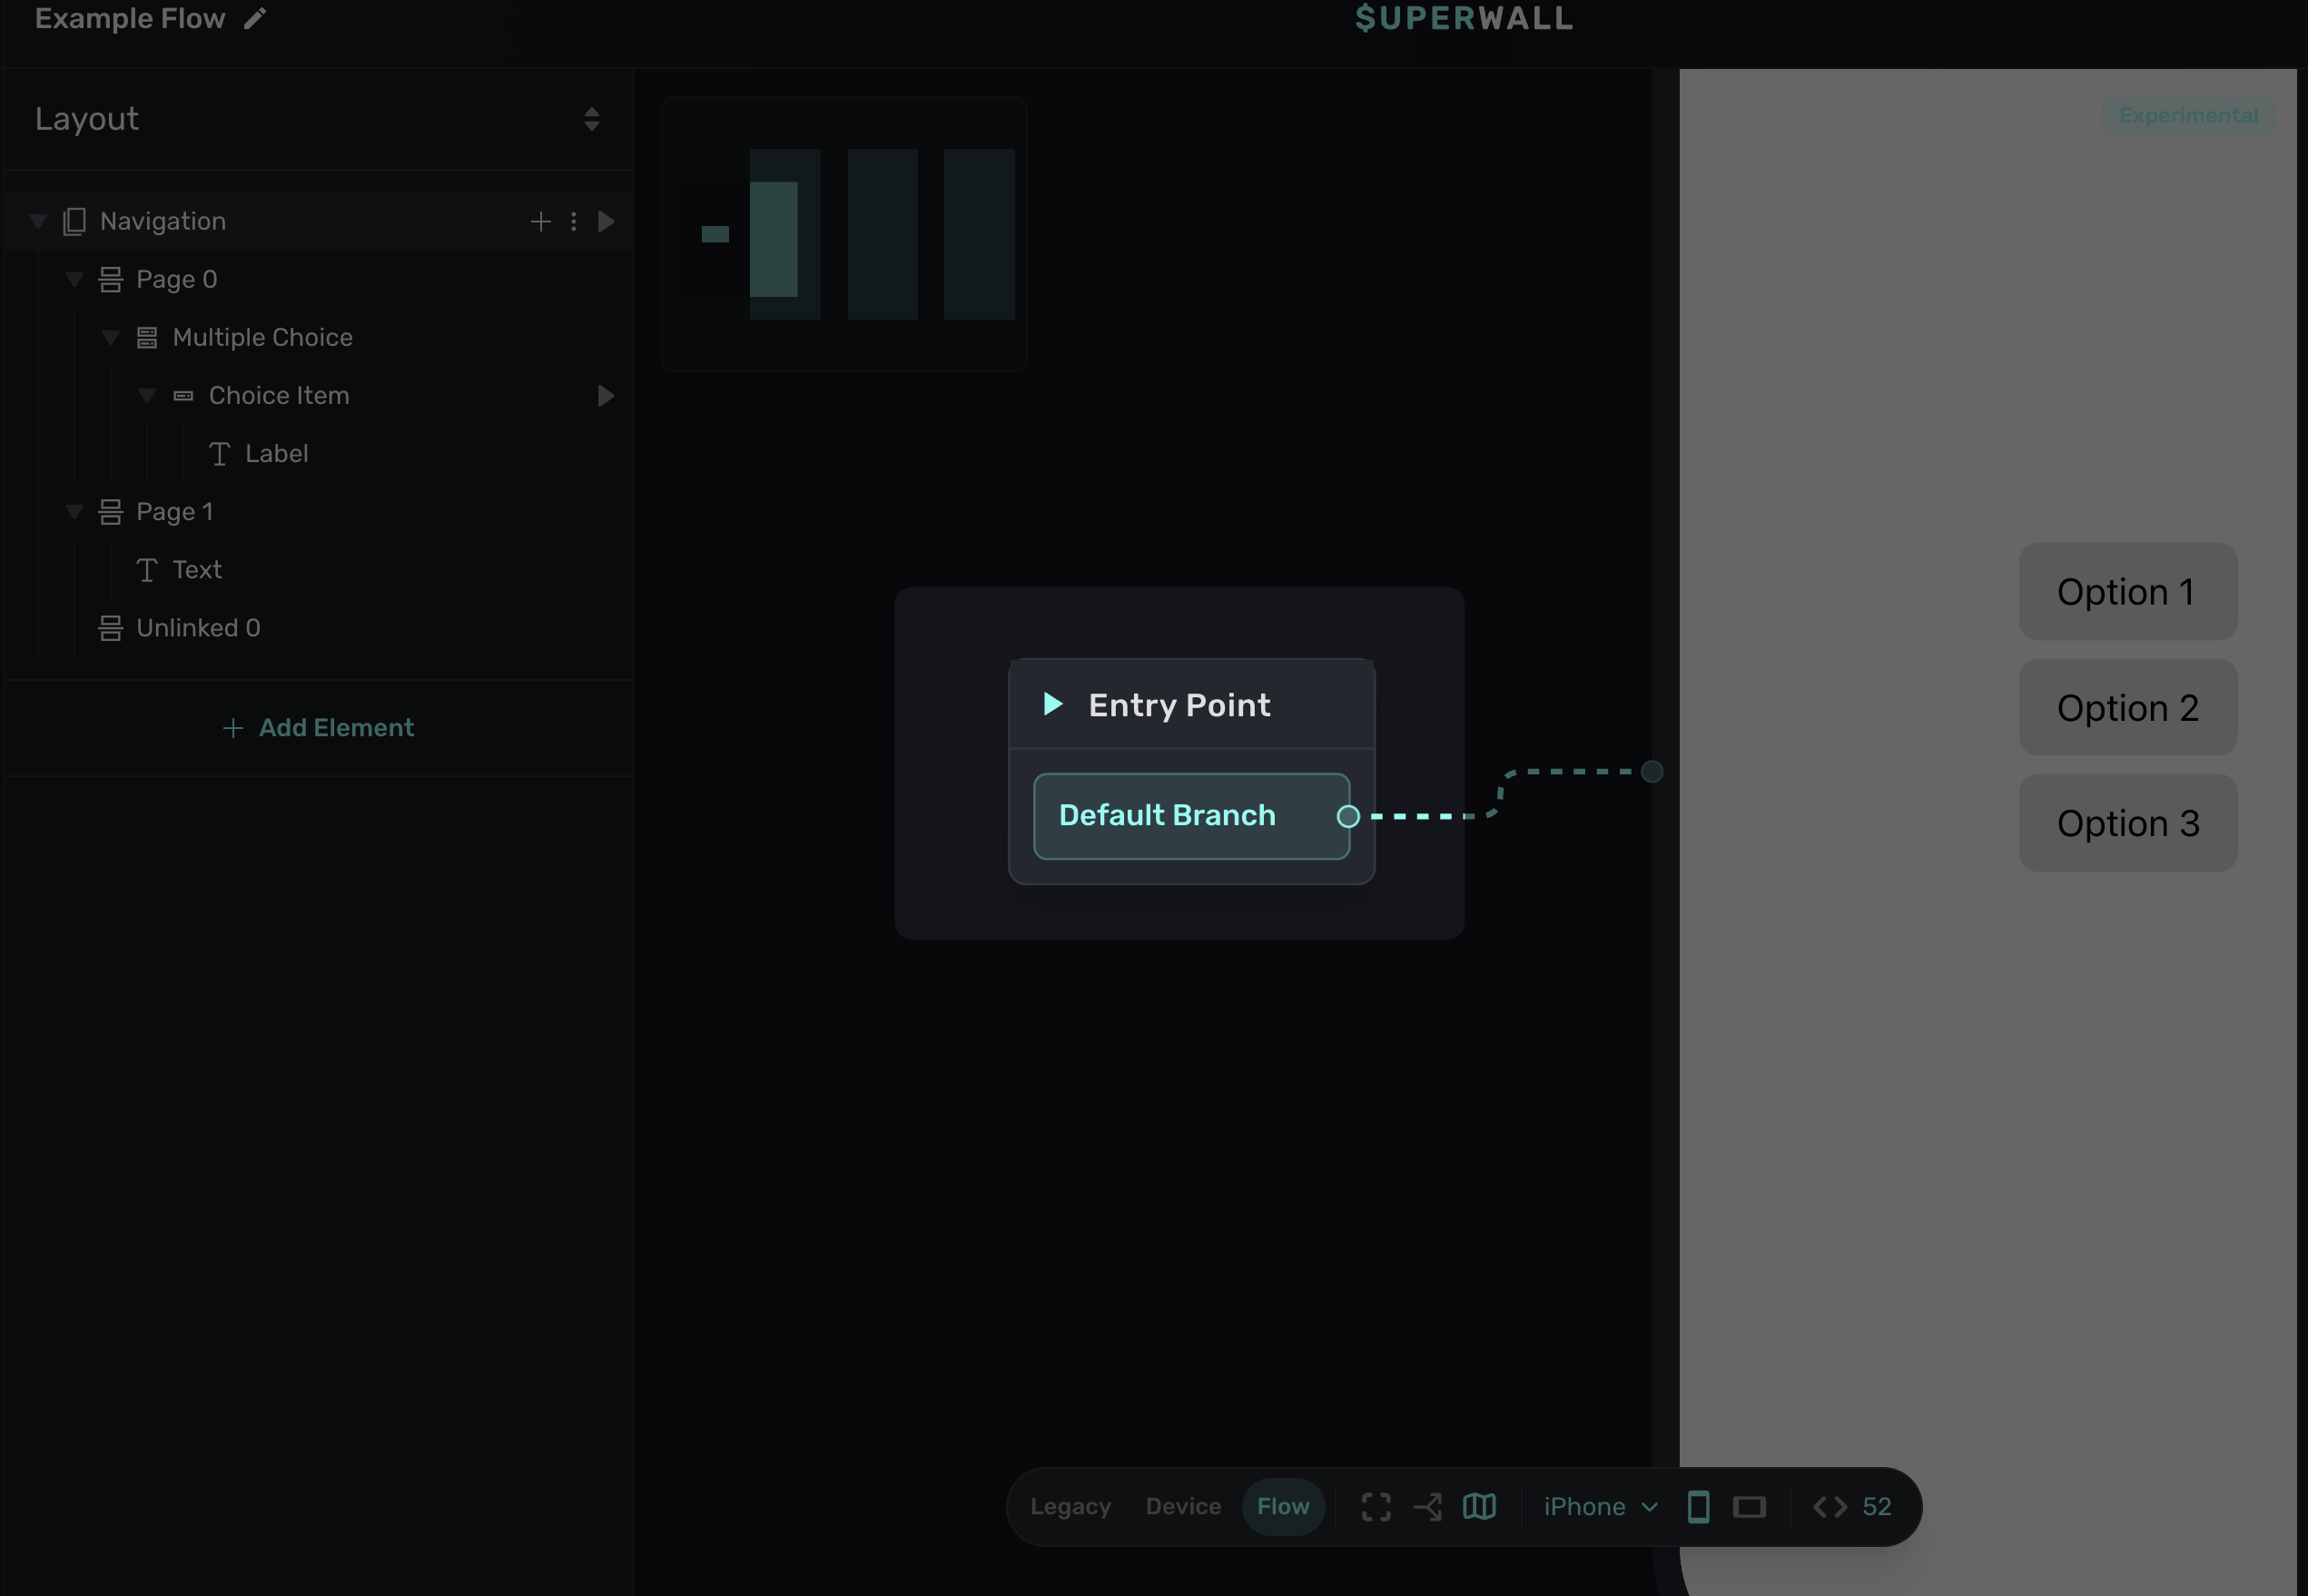Open Navigation three-dot options menu

pyautogui.click(x=573, y=221)
